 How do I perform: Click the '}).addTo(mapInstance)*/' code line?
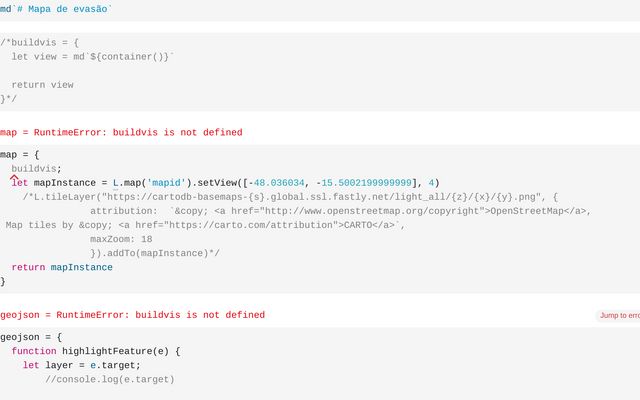coord(154,253)
